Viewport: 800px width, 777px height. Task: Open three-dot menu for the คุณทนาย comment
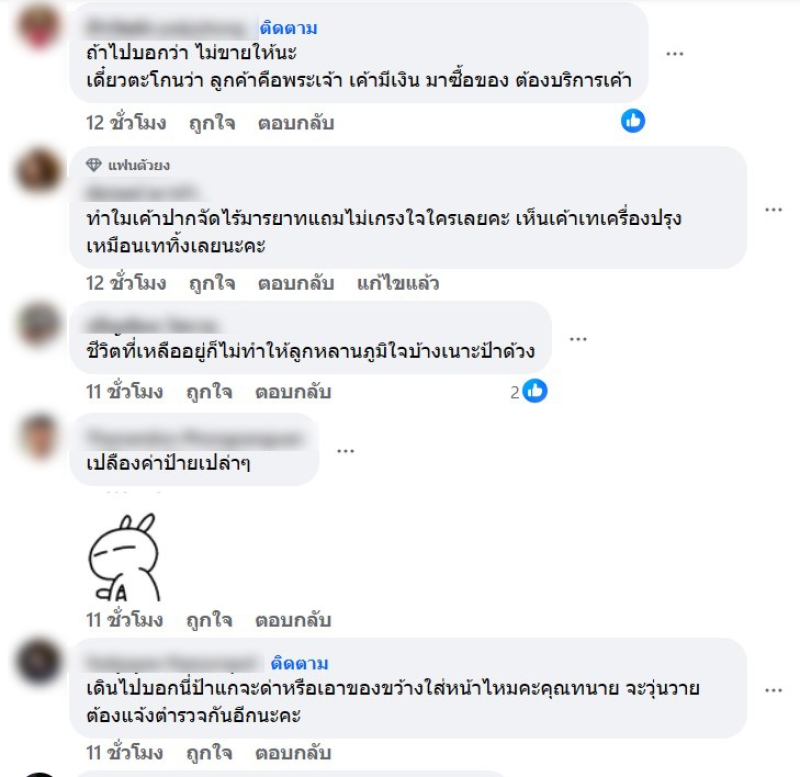pos(773,690)
